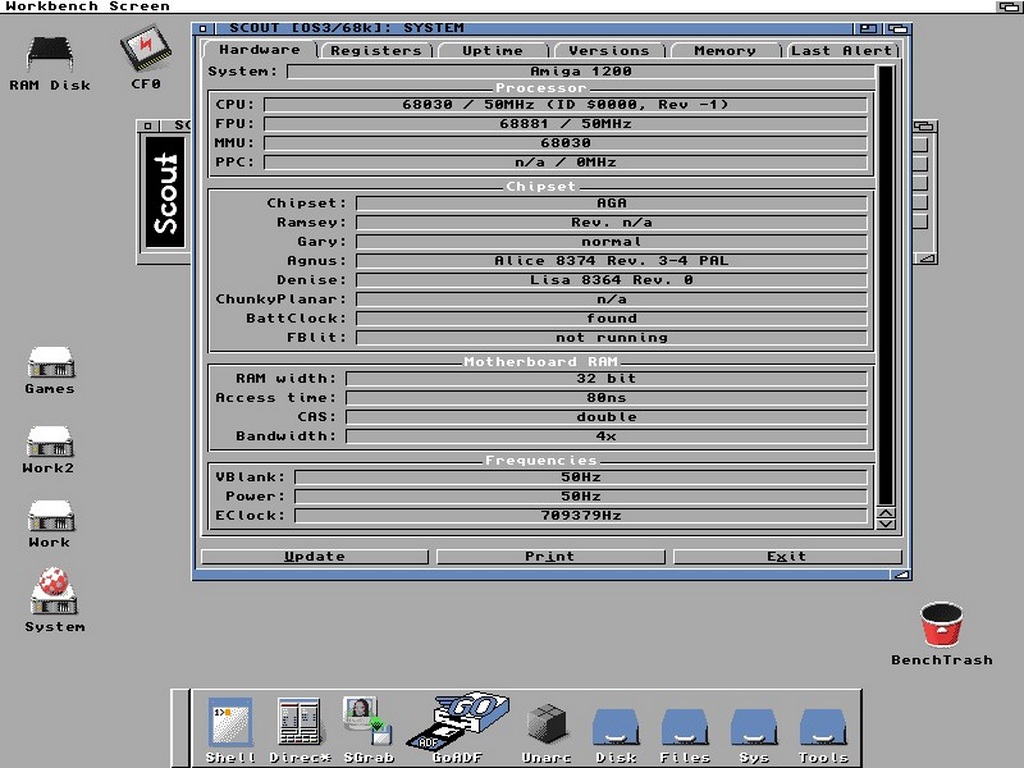Open the Versions tab
Image resolution: width=1024 pixels, height=768 pixels.
(609, 50)
